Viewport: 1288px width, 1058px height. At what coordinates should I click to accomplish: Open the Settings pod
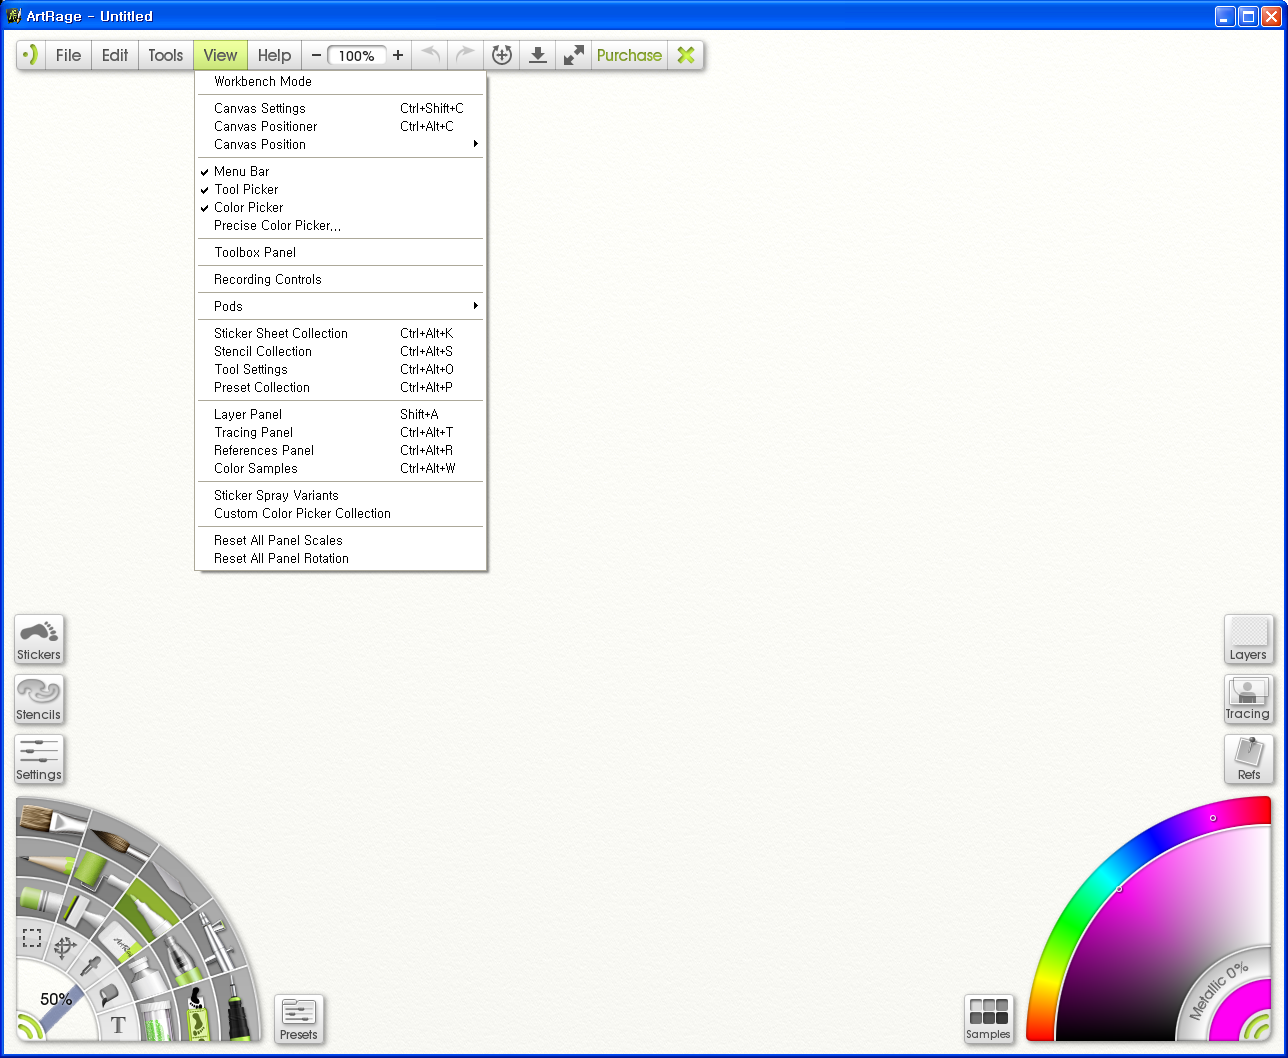point(39,760)
